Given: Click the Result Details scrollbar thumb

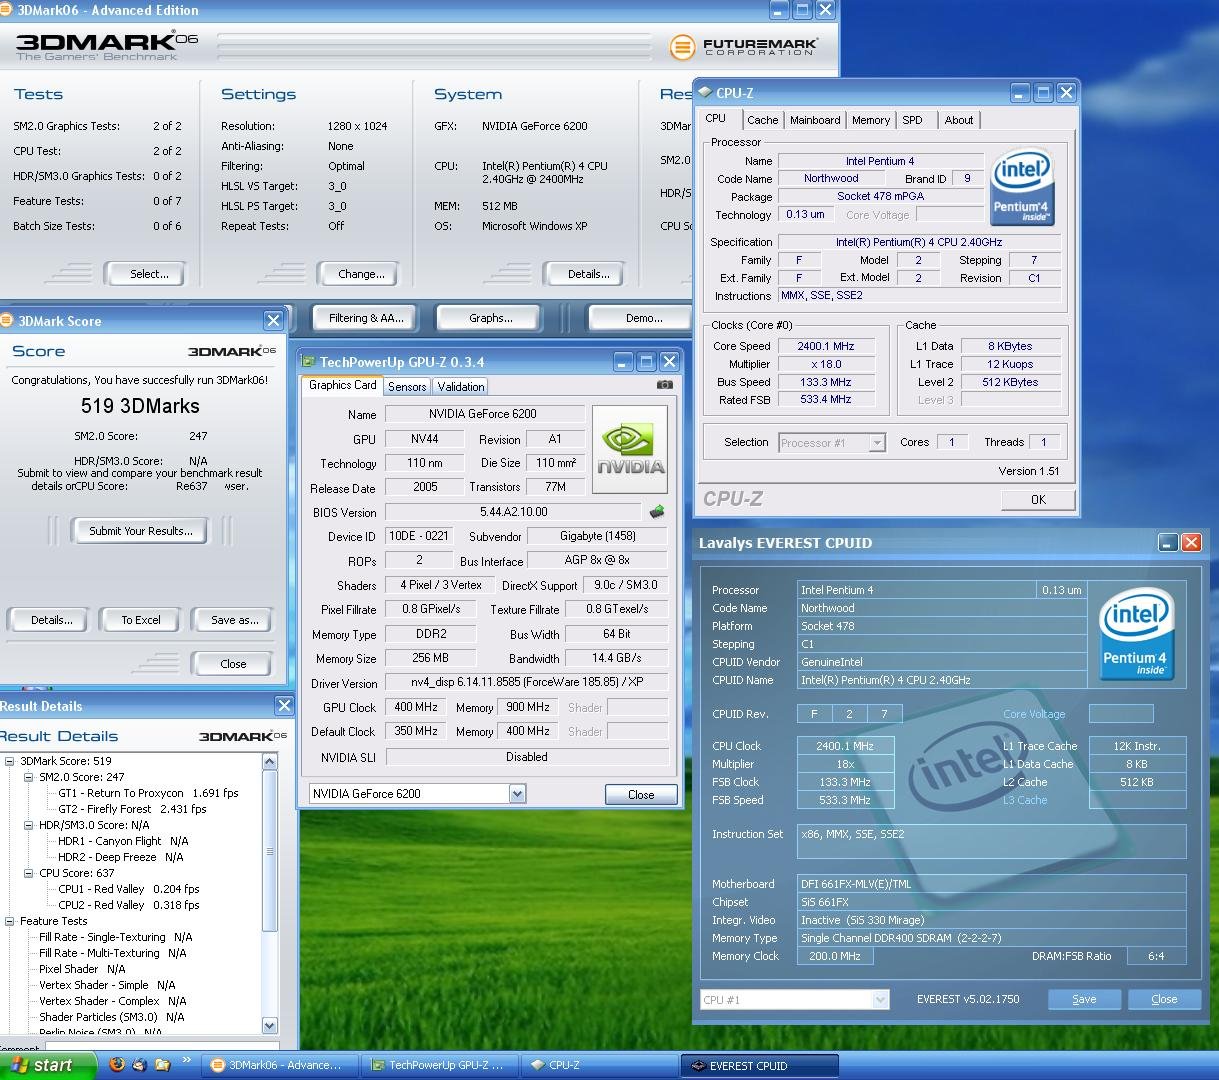Looking at the screenshot, I should click(269, 853).
